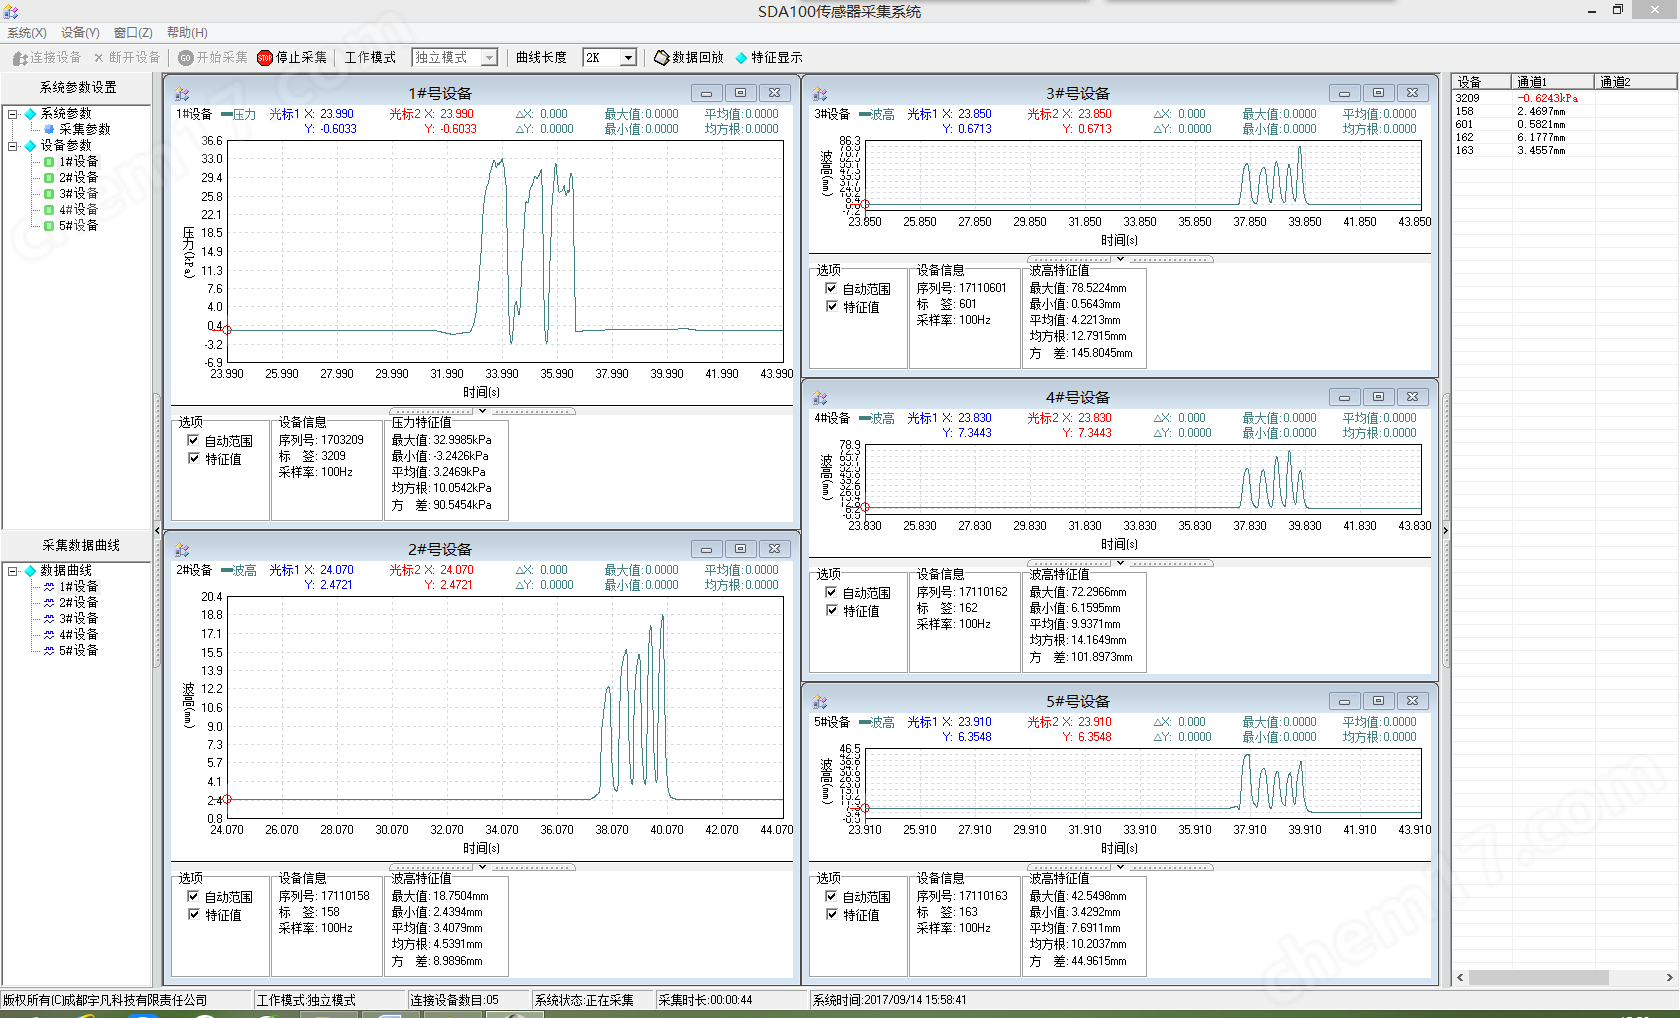Select green 5#设备 icon under 设备参数
This screenshot has width=1680, height=1018.
49,226
